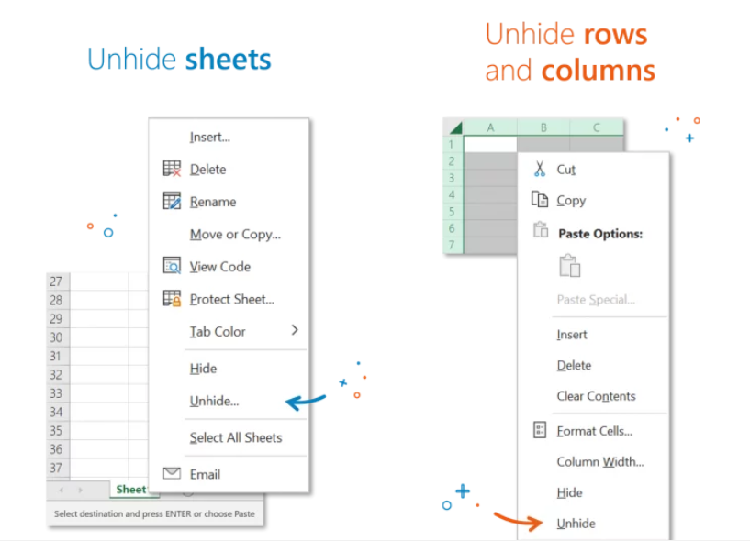
Task: Select Move or Copy... option
Action: click(235, 234)
